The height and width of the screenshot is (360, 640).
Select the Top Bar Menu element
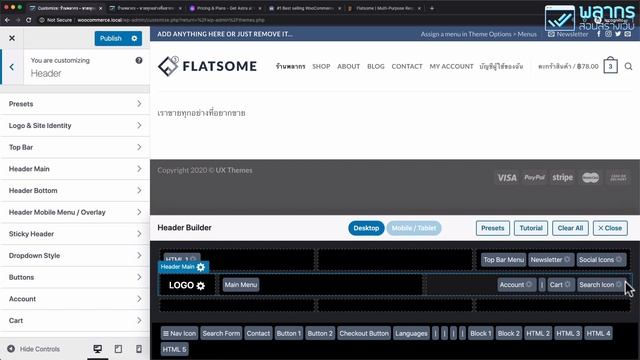tap(503, 260)
